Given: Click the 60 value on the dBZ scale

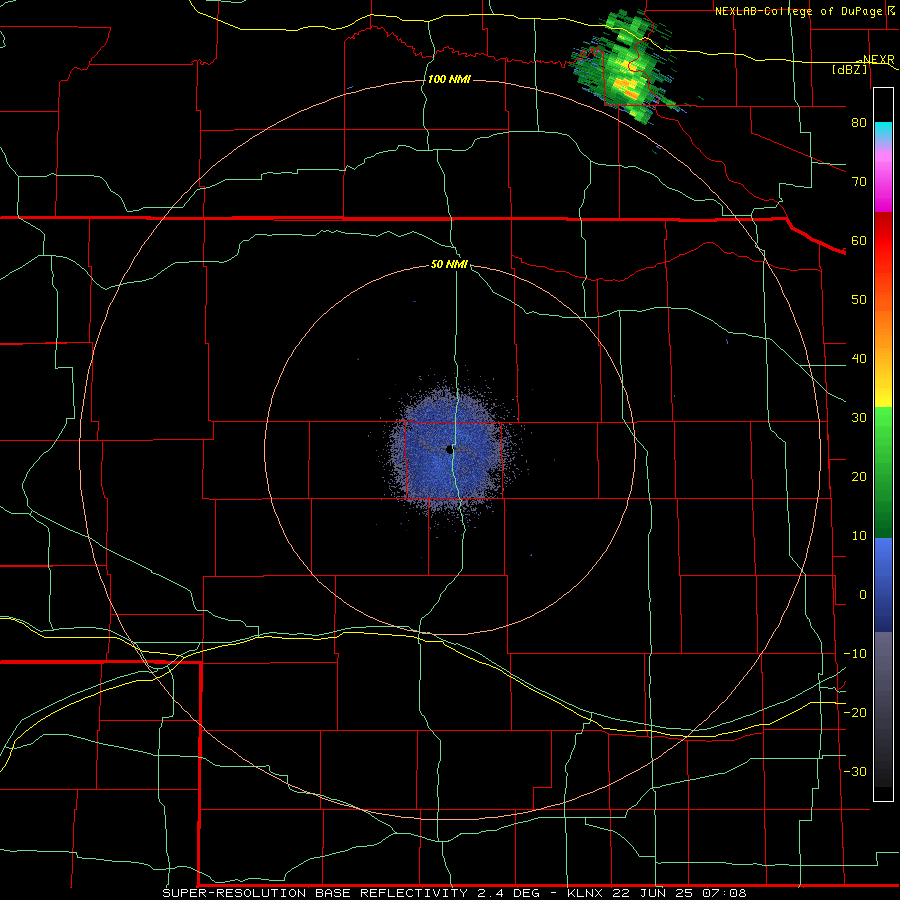Looking at the screenshot, I should click(x=859, y=240).
